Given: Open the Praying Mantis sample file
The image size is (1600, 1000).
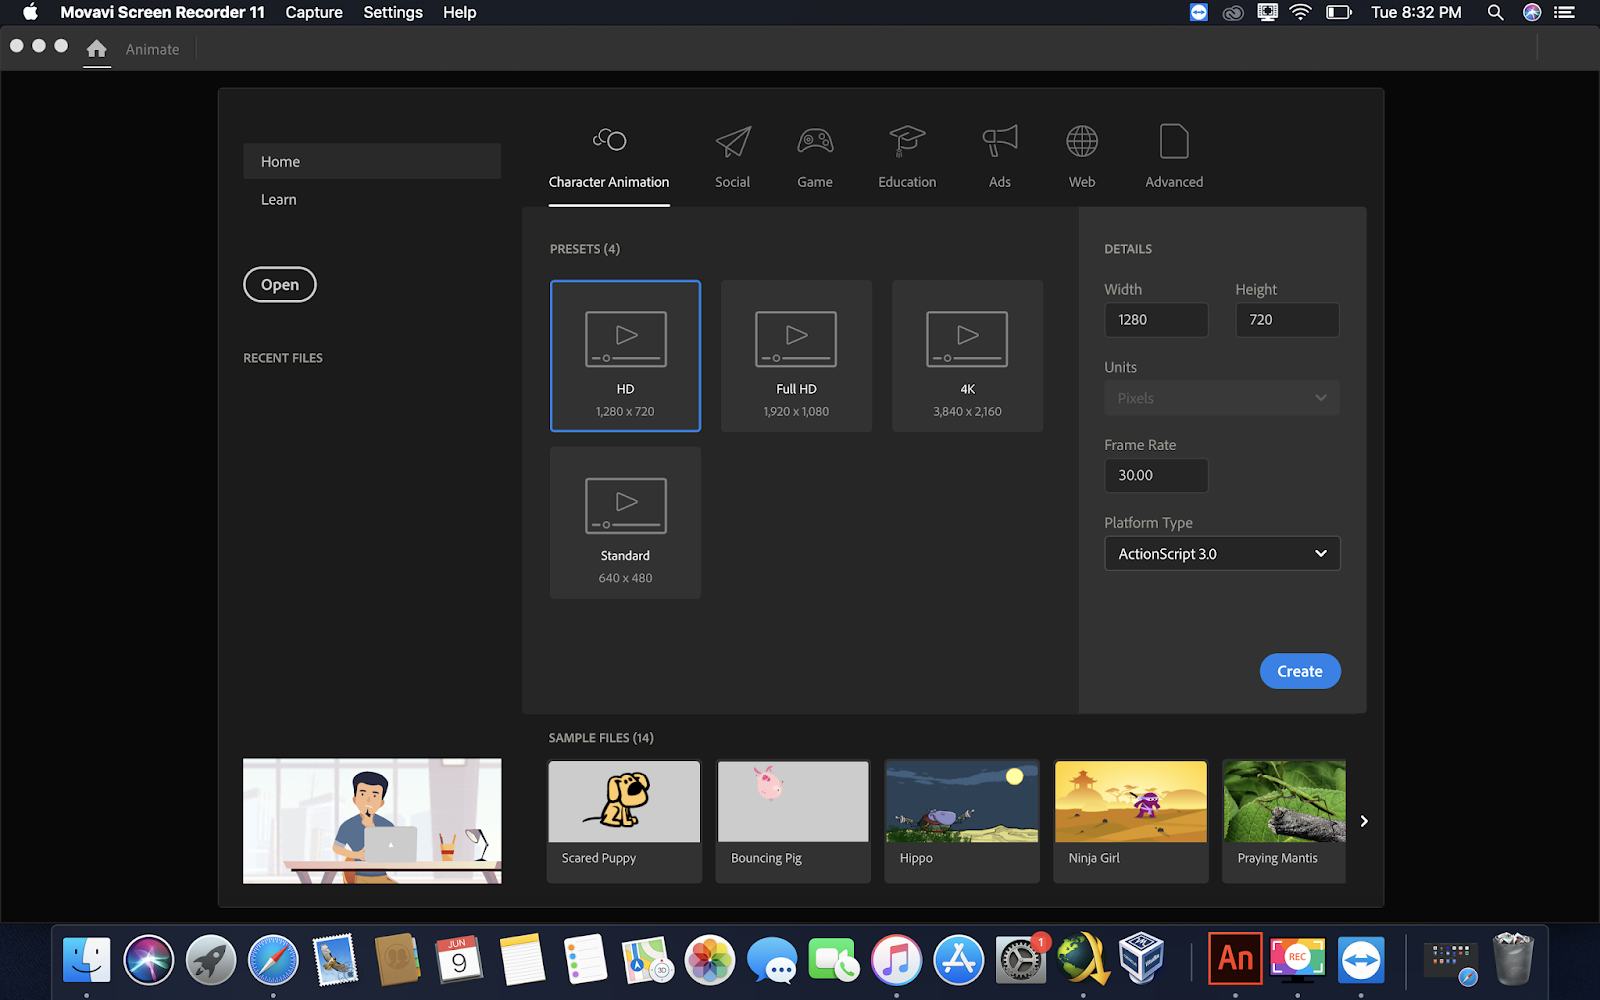Looking at the screenshot, I should pyautogui.click(x=1284, y=821).
